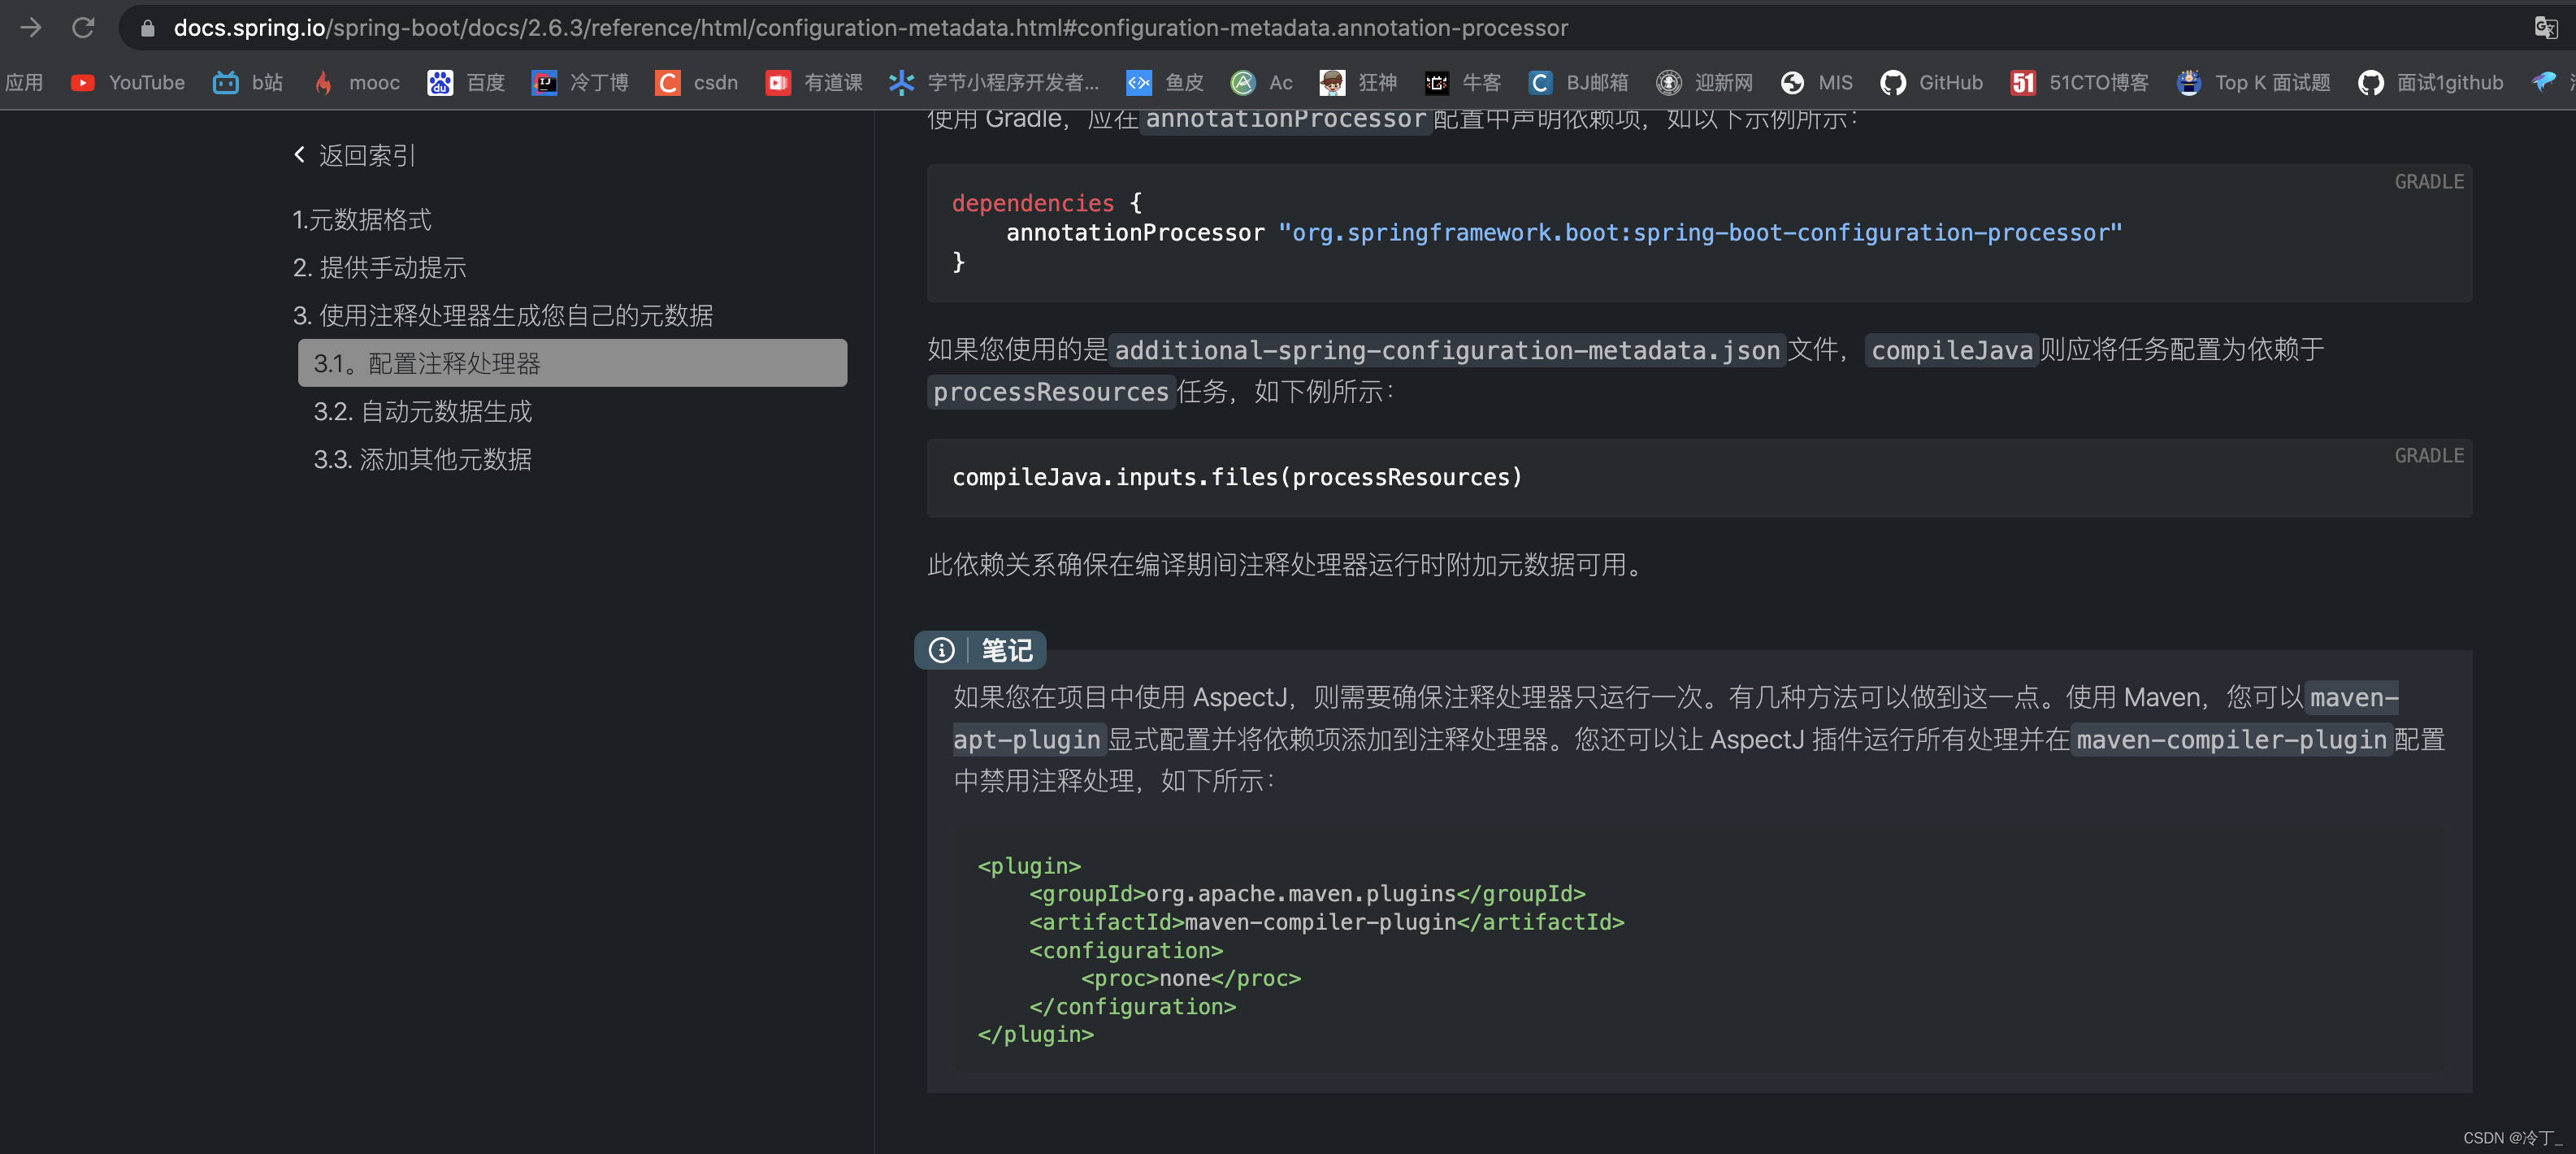Click the maven-compiler-plugin inline code in note

(x=2231, y=741)
